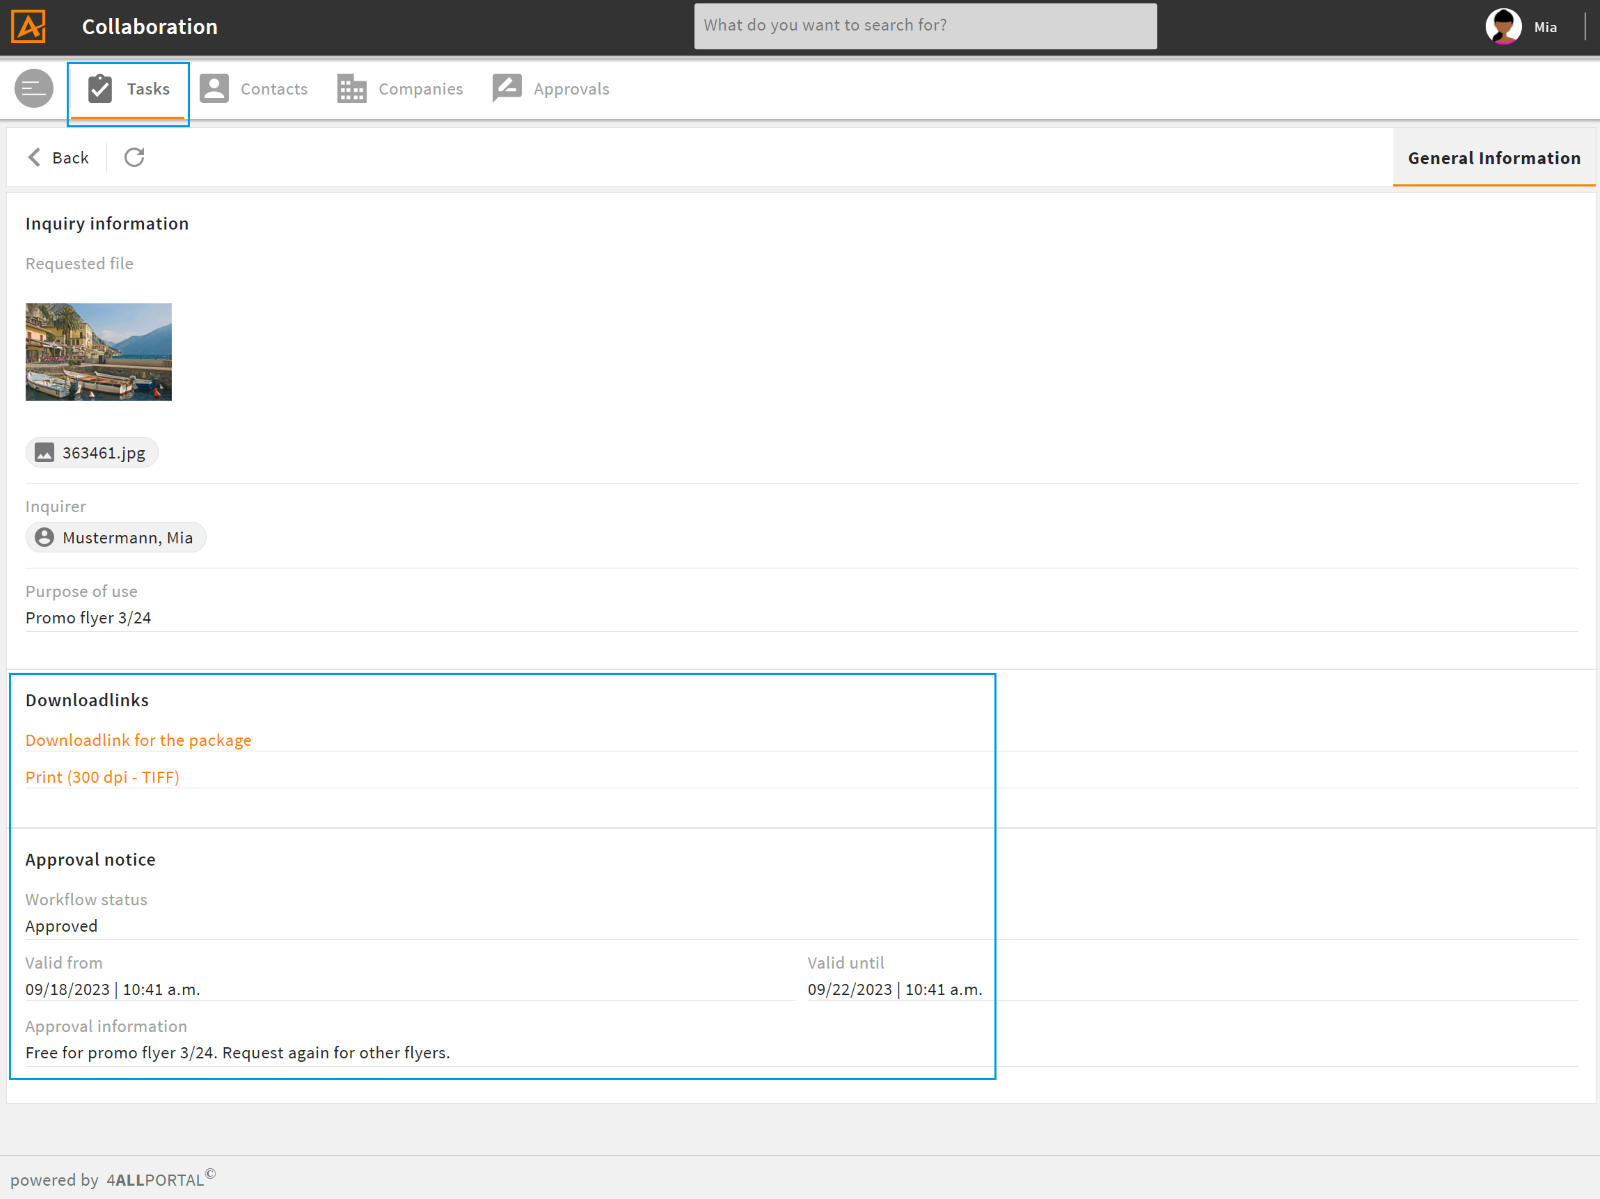Click the Promo flyer 3/24 value
Viewport: 1600px width, 1199px height.
88,618
